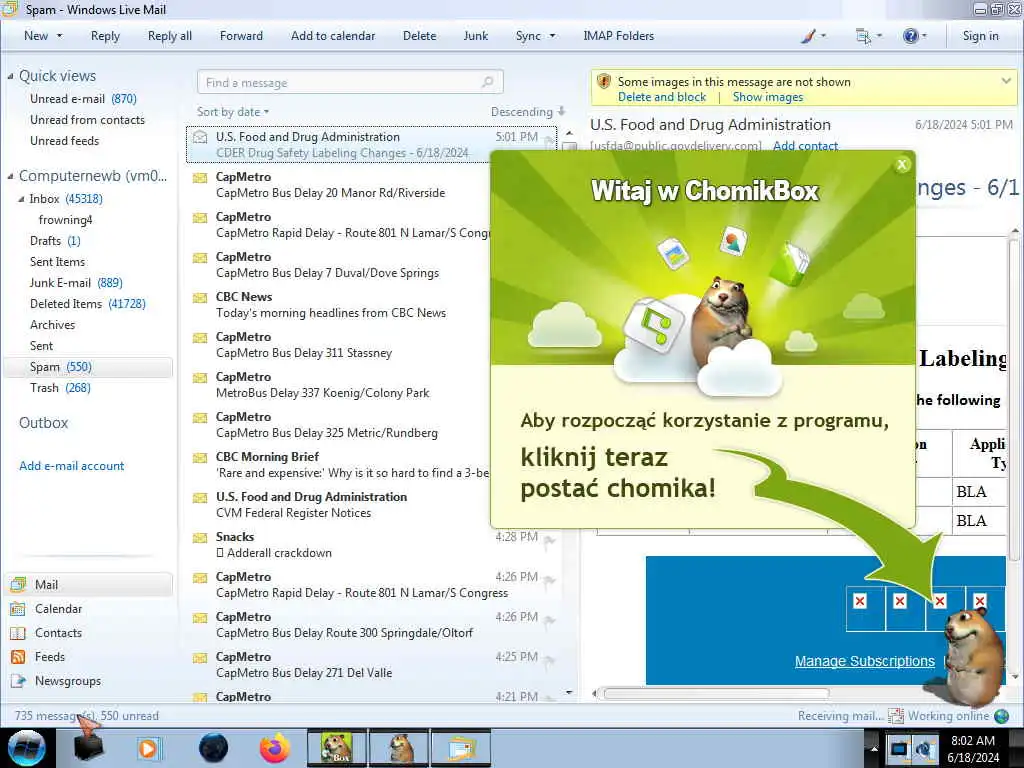The image size is (1024, 768).
Task: Open the Sync dropdown arrow
Action: point(552,36)
